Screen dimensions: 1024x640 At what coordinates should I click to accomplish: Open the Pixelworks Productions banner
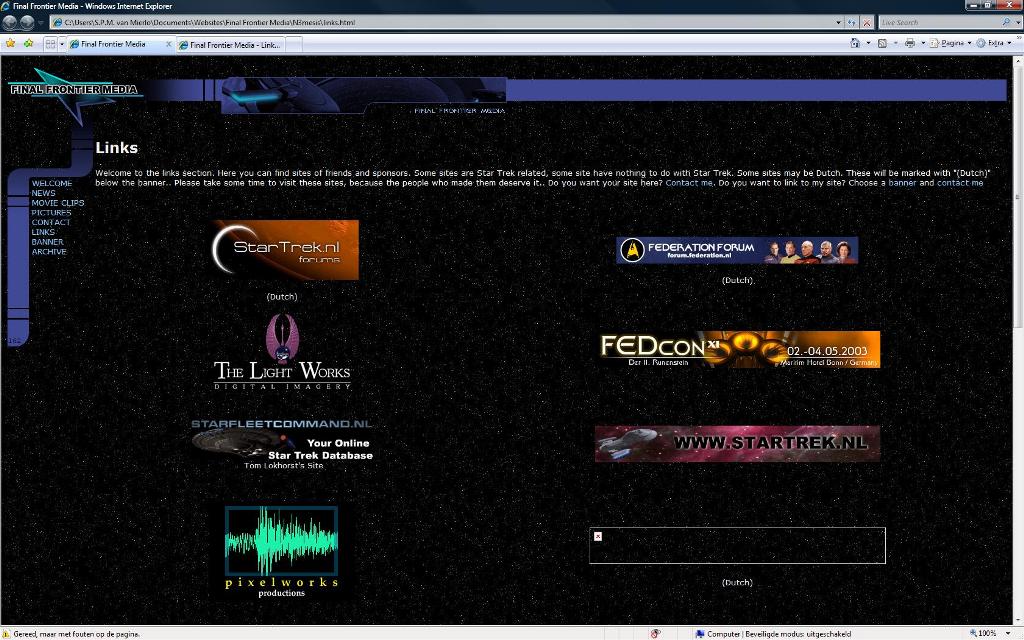tap(281, 552)
